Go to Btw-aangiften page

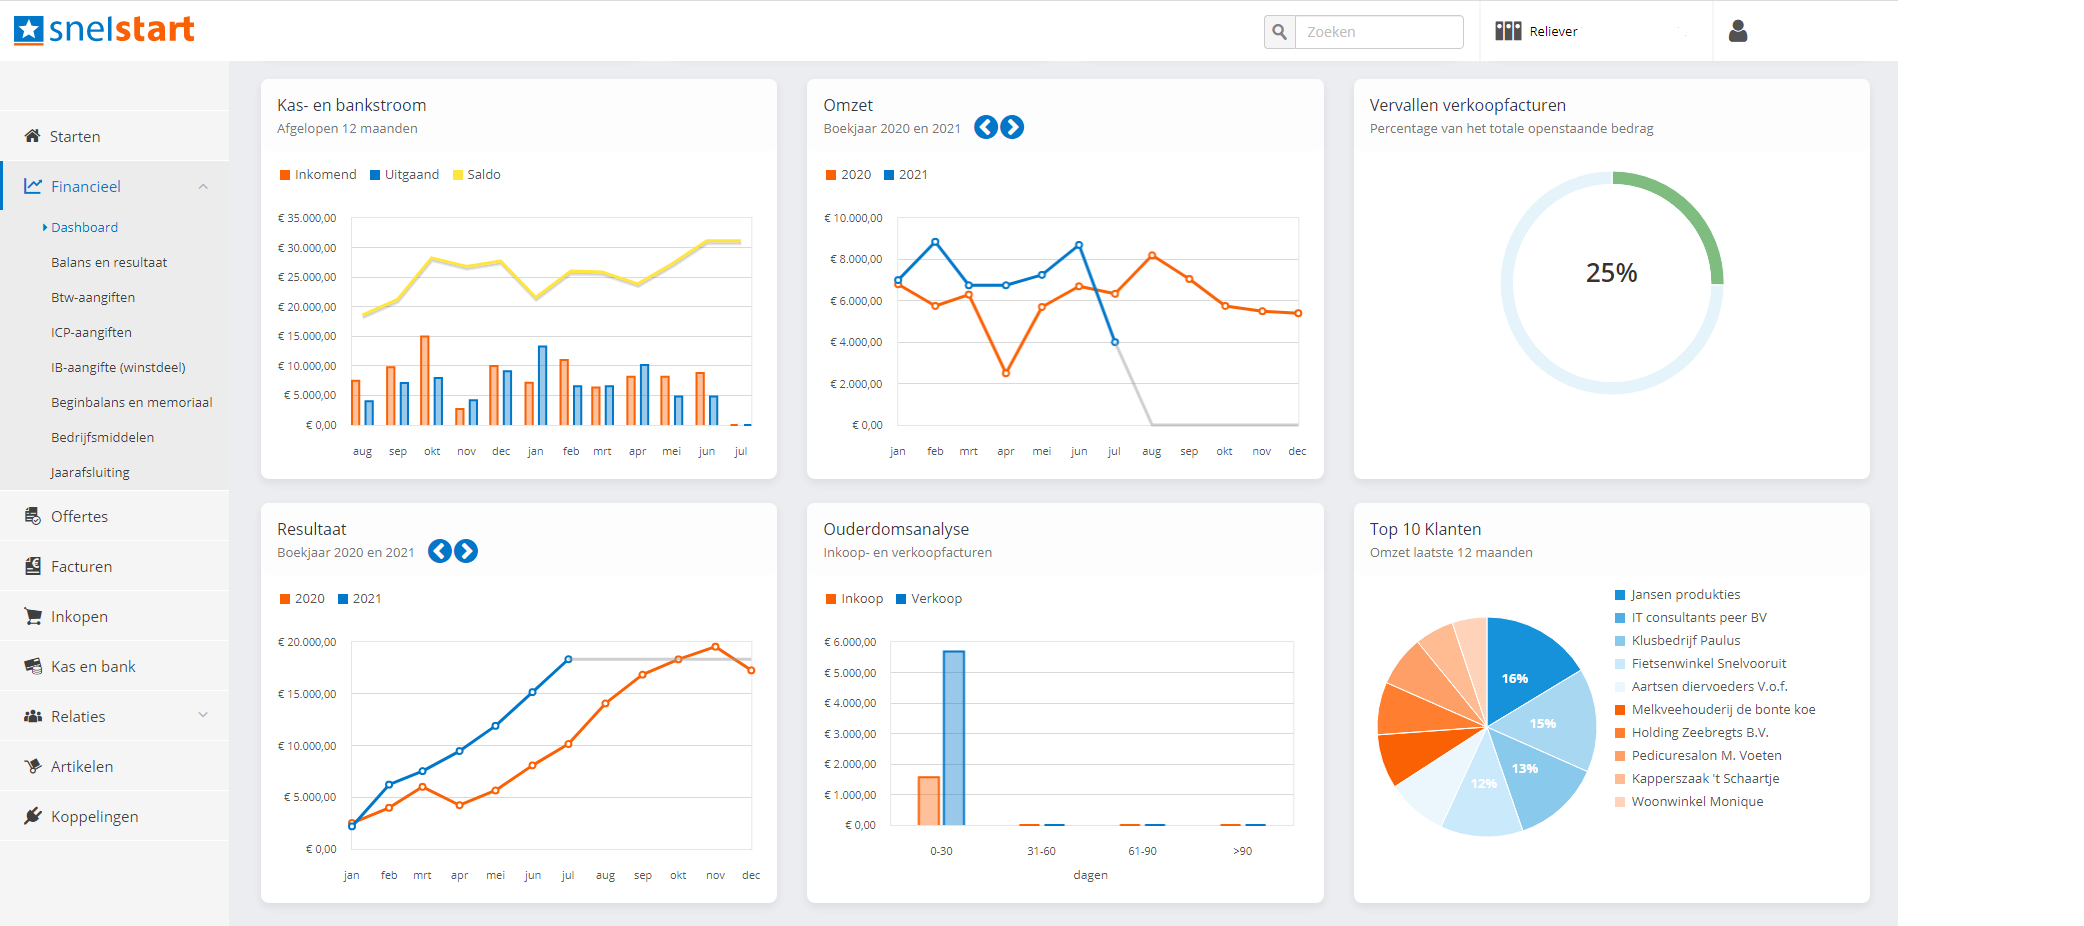tap(93, 298)
